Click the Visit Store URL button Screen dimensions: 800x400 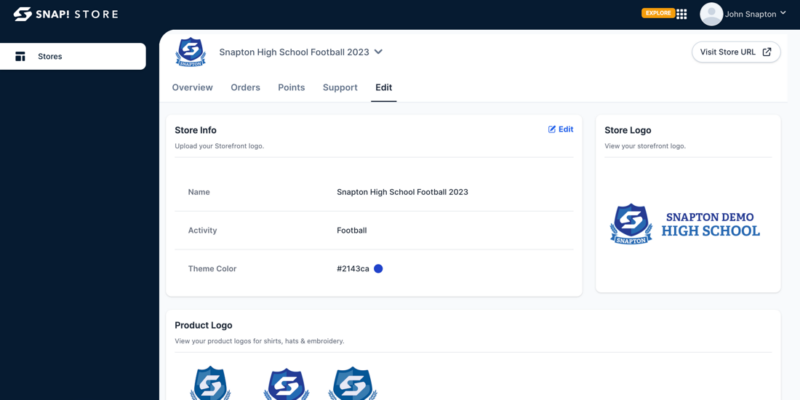pos(736,52)
